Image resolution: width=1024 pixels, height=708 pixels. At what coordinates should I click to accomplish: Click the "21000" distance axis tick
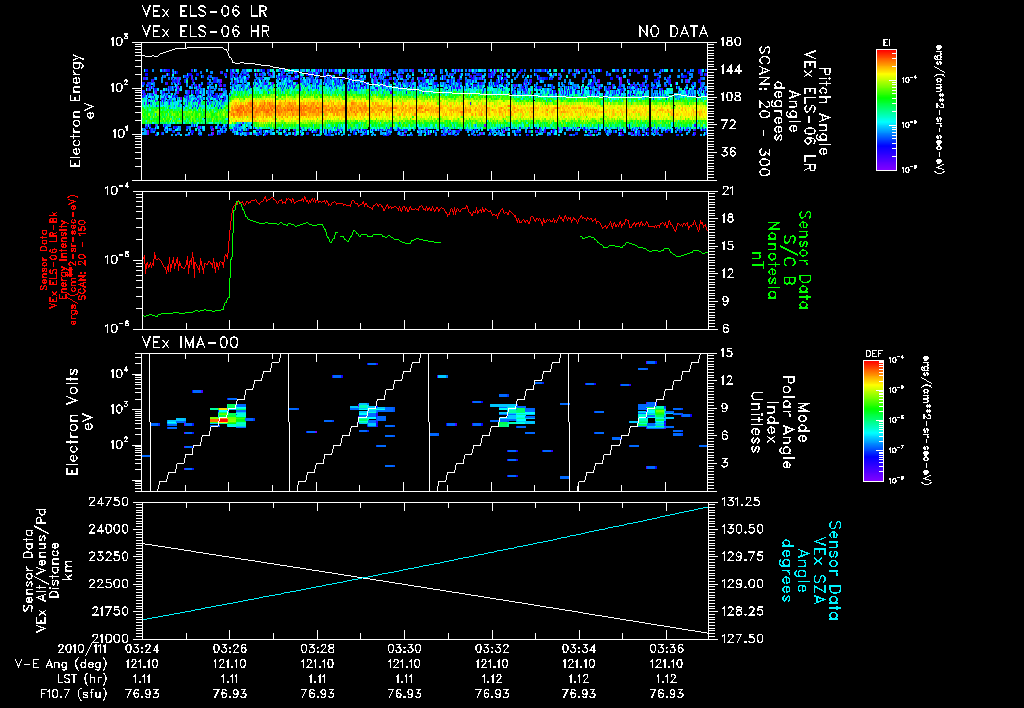point(108,638)
